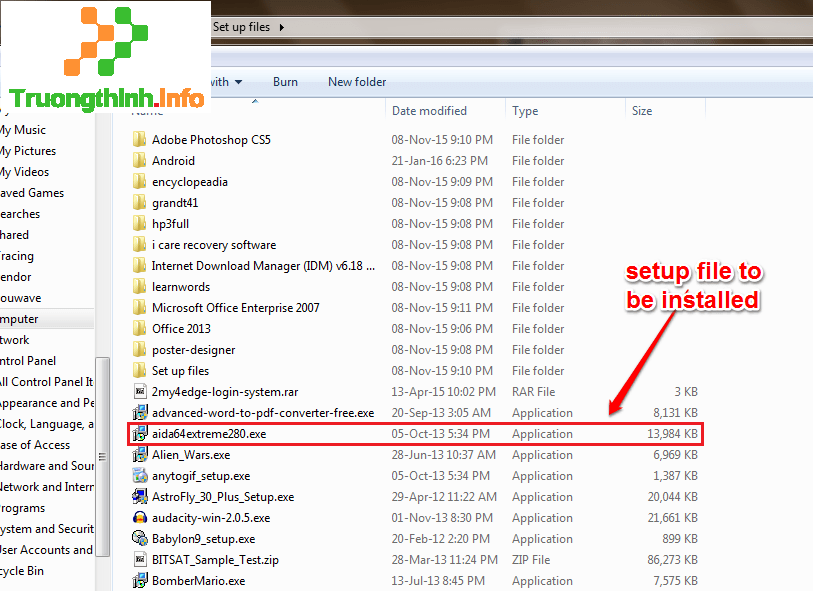Open Searches in navigation pane

pyautogui.click(x=20, y=214)
